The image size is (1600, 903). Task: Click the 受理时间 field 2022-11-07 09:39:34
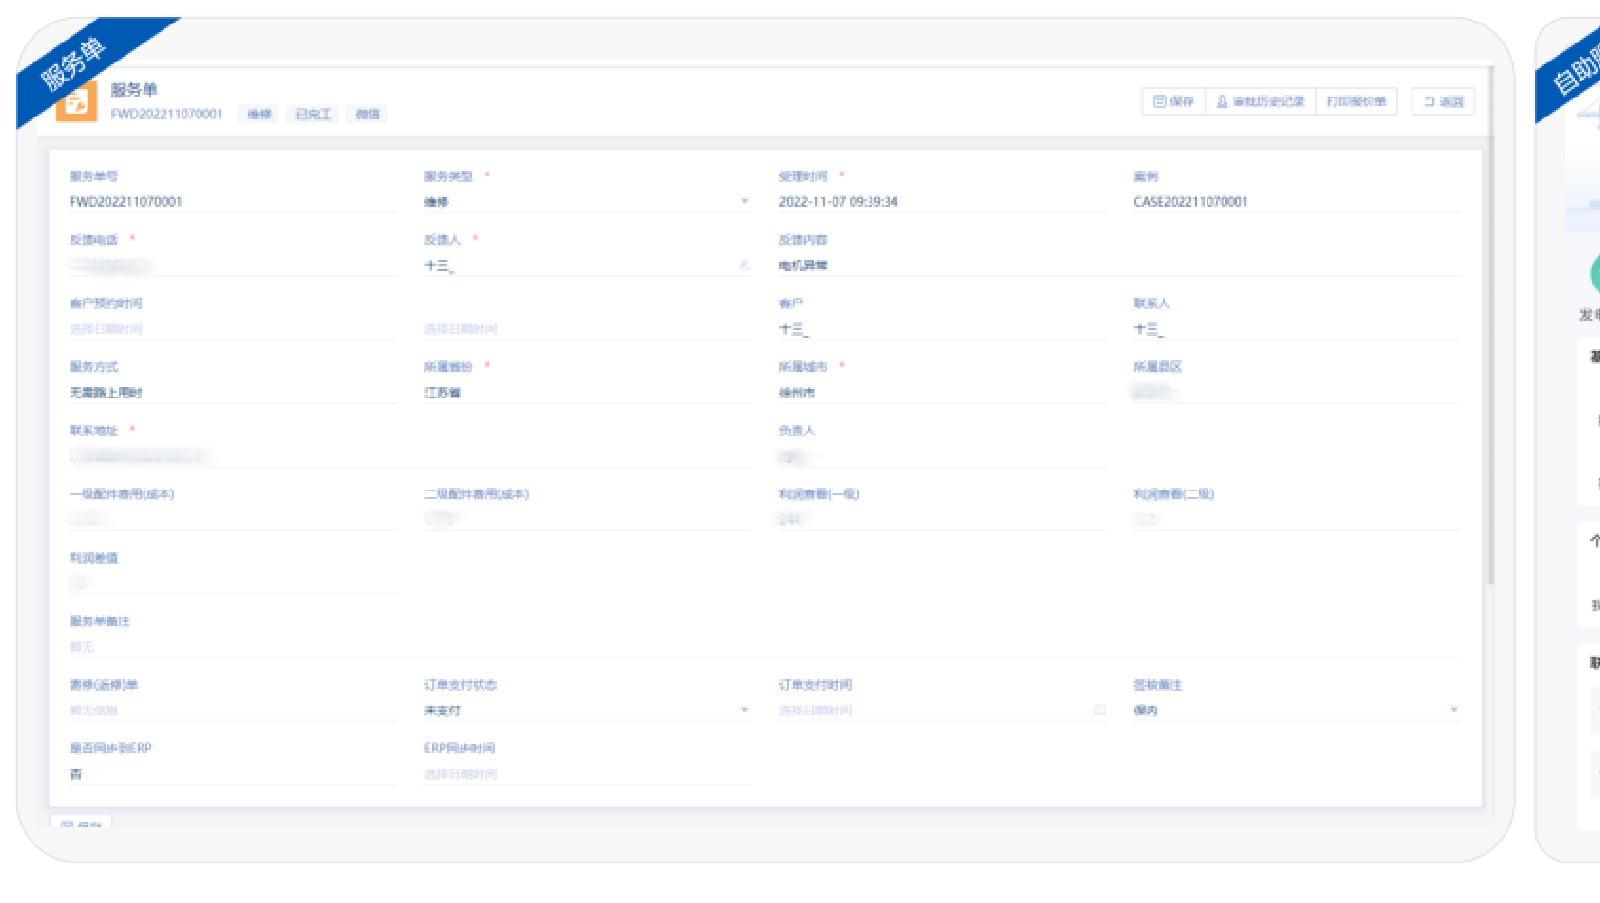(942, 202)
